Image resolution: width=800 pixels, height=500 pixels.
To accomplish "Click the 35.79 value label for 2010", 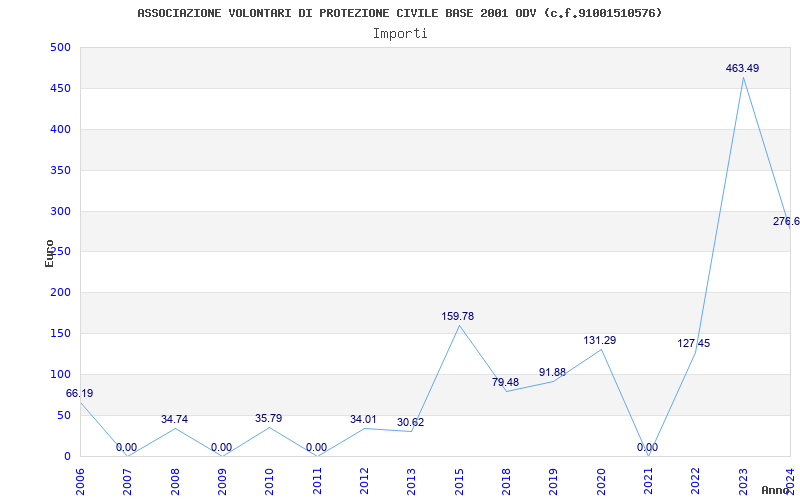I will [x=269, y=419].
